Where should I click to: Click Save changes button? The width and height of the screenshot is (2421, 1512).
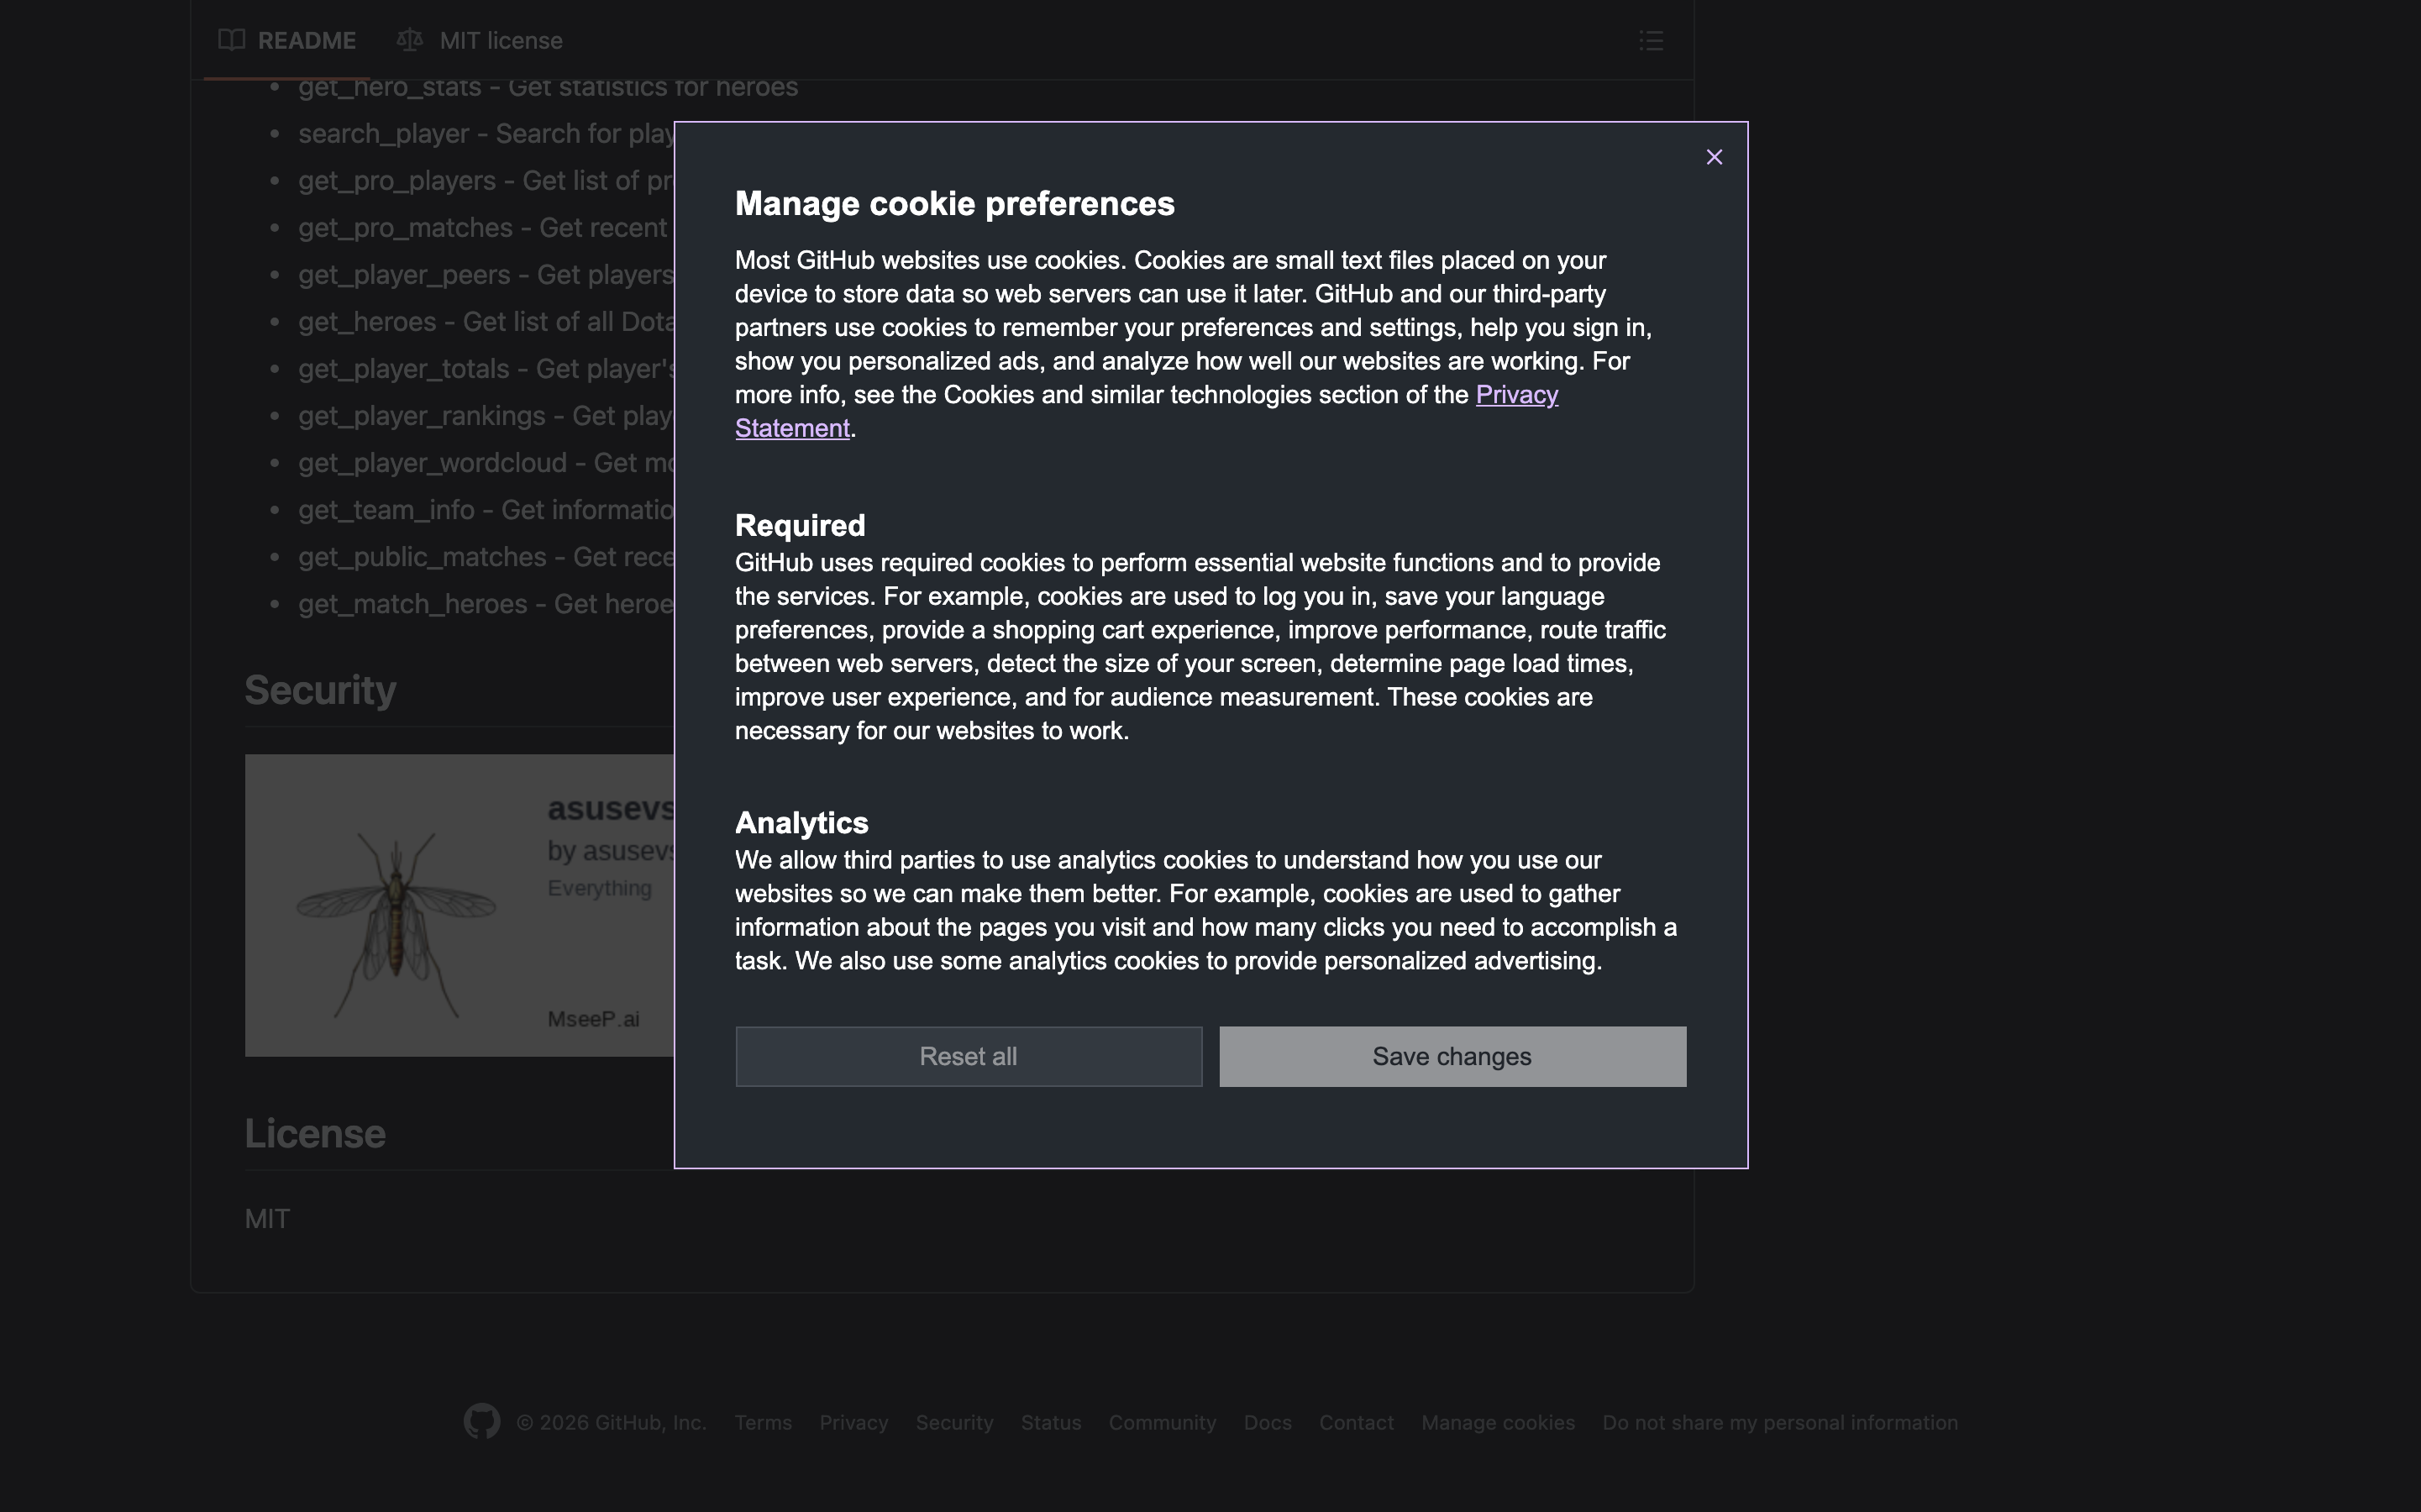click(1452, 1056)
